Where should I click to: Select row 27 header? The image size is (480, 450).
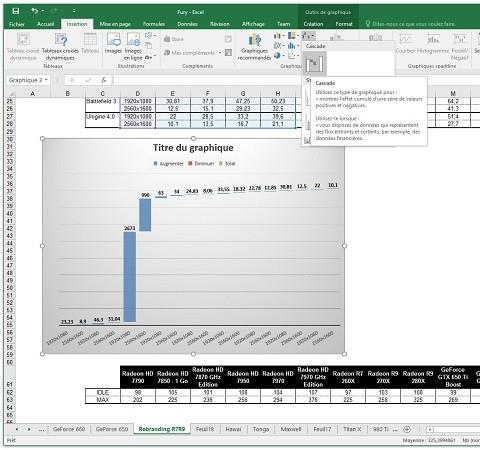10,116
